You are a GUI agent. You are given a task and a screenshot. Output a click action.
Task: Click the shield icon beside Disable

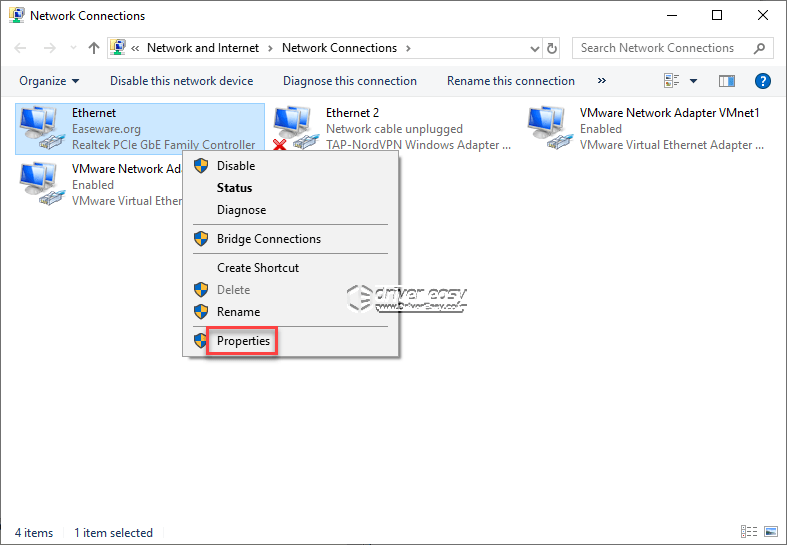tap(201, 166)
